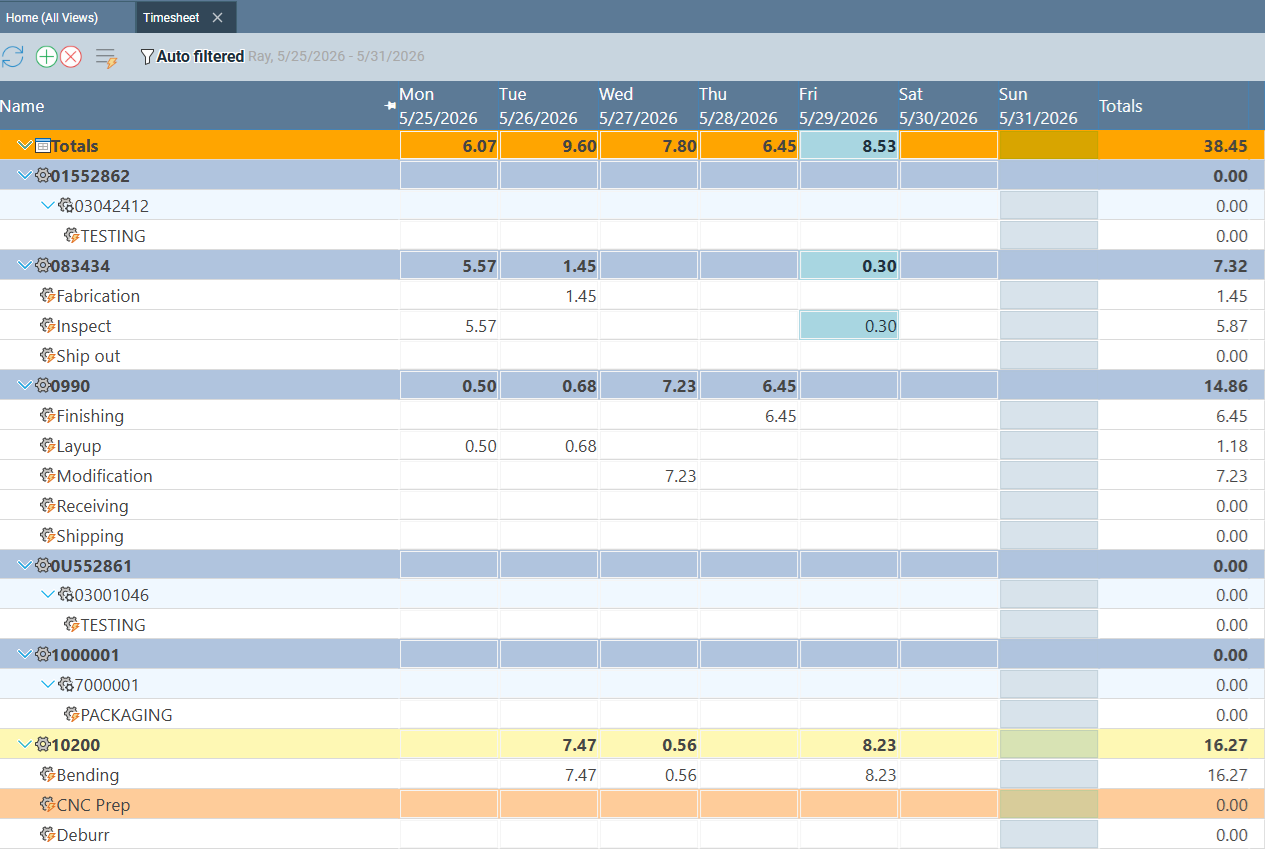1265x849 pixels.
Task: Collapse the 0U552861 job group
Action: (25, 565)
